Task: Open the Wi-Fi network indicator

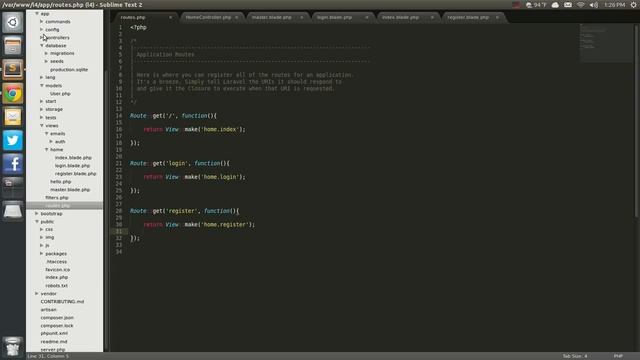Action: point(581,5)
